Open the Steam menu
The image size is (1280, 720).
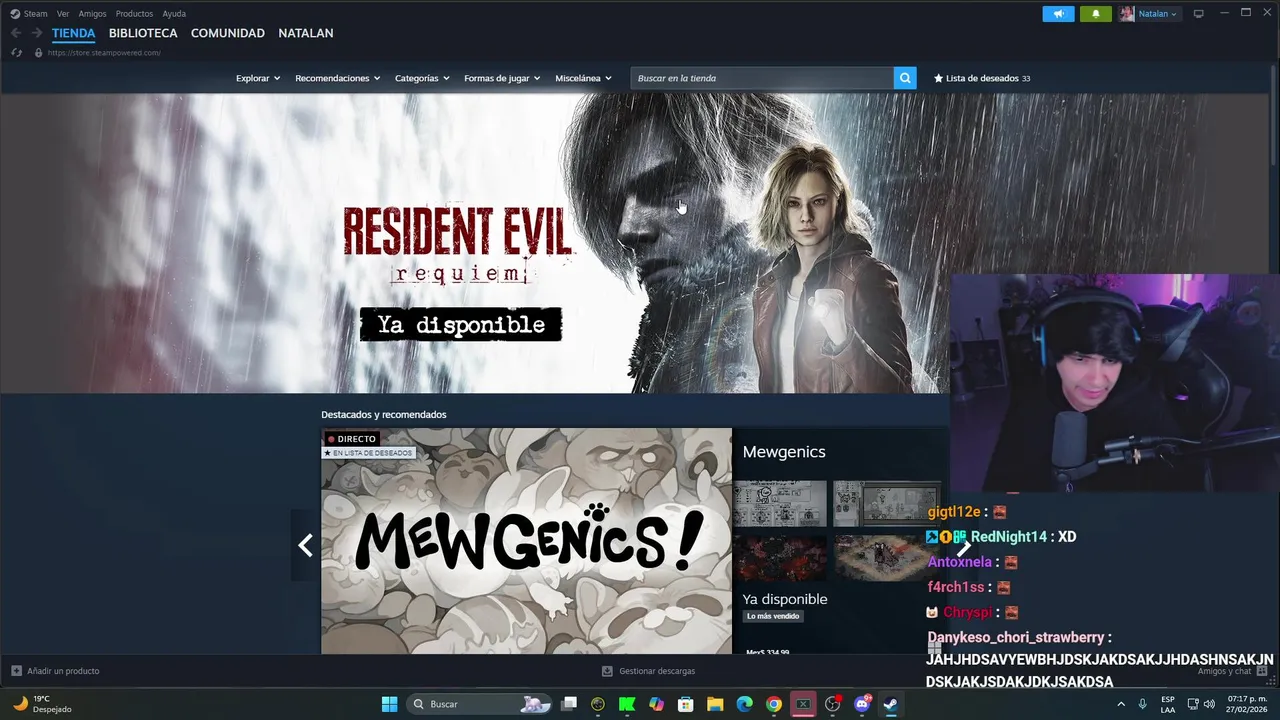click(35, 14)
